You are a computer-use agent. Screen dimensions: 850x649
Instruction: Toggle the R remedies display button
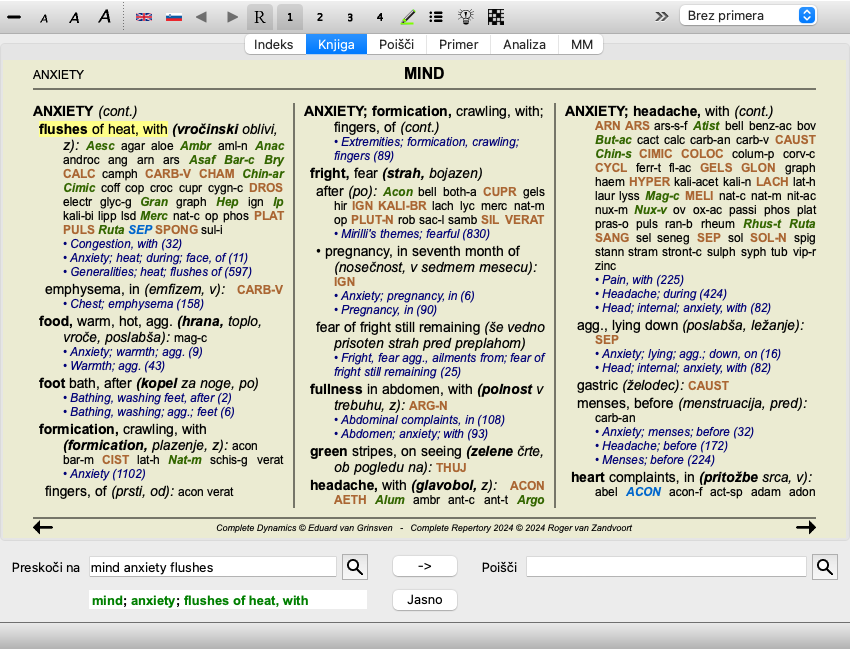[x=260, y=17]
